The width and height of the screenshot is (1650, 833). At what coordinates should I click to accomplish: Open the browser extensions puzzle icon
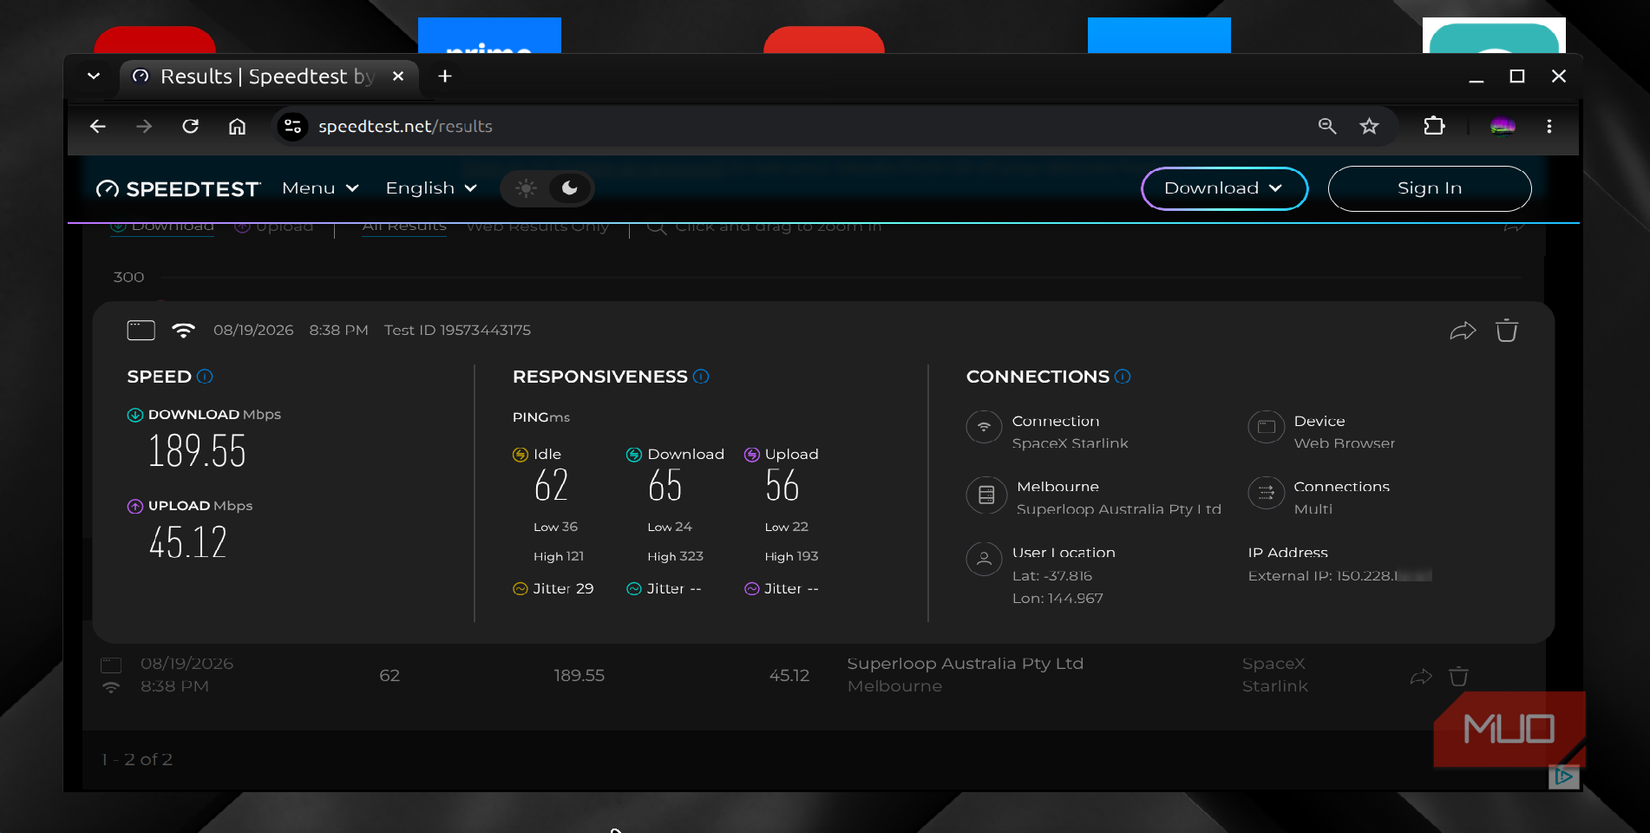pos(1434,126)
